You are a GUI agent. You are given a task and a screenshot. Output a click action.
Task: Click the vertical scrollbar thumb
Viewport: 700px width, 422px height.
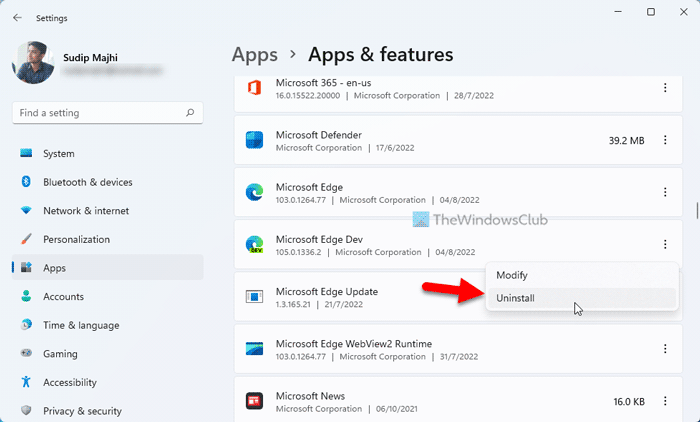tap(697, 210)
